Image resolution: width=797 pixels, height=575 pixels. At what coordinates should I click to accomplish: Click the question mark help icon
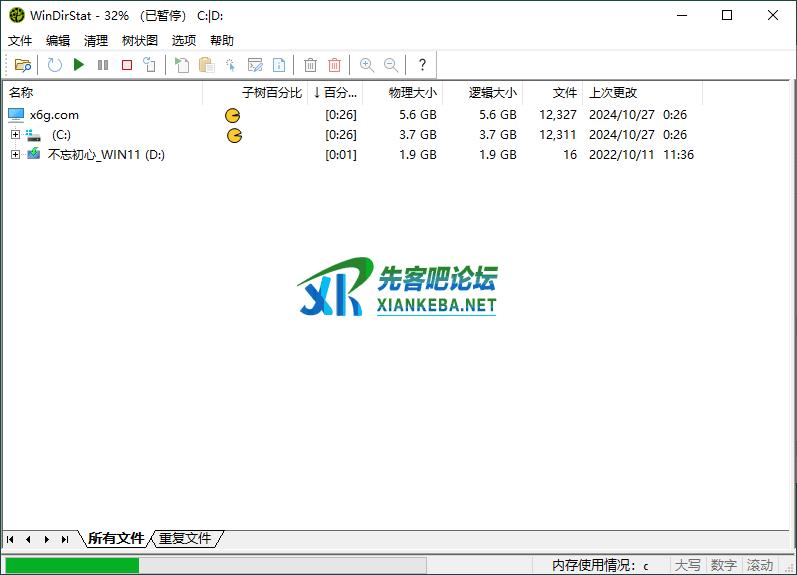(422, 65)
